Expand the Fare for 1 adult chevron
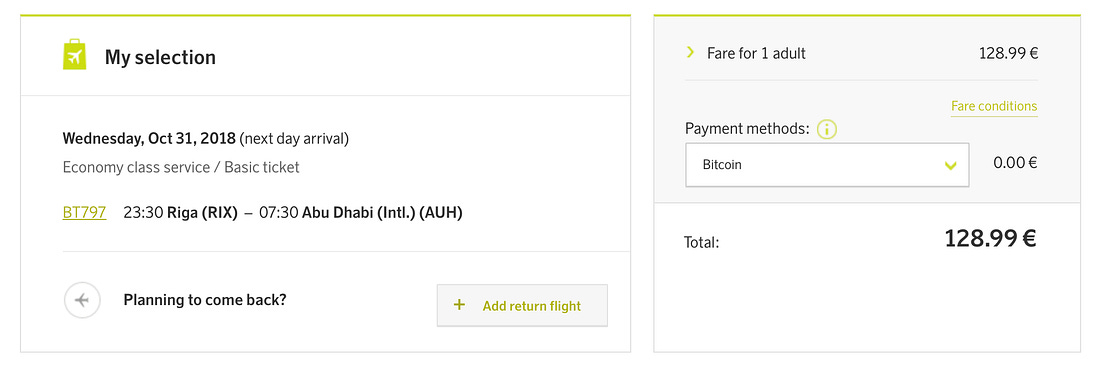Image resolution: width=1100 pixels, height=367 pixels. 690,52
